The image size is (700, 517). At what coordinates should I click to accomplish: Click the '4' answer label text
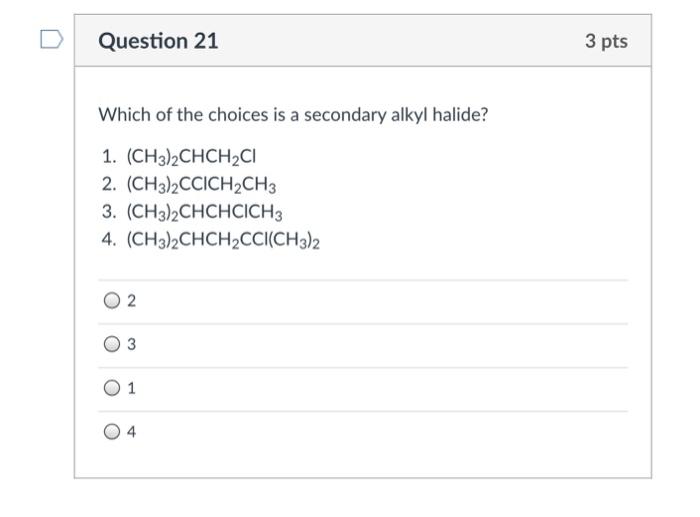point(131,432)
